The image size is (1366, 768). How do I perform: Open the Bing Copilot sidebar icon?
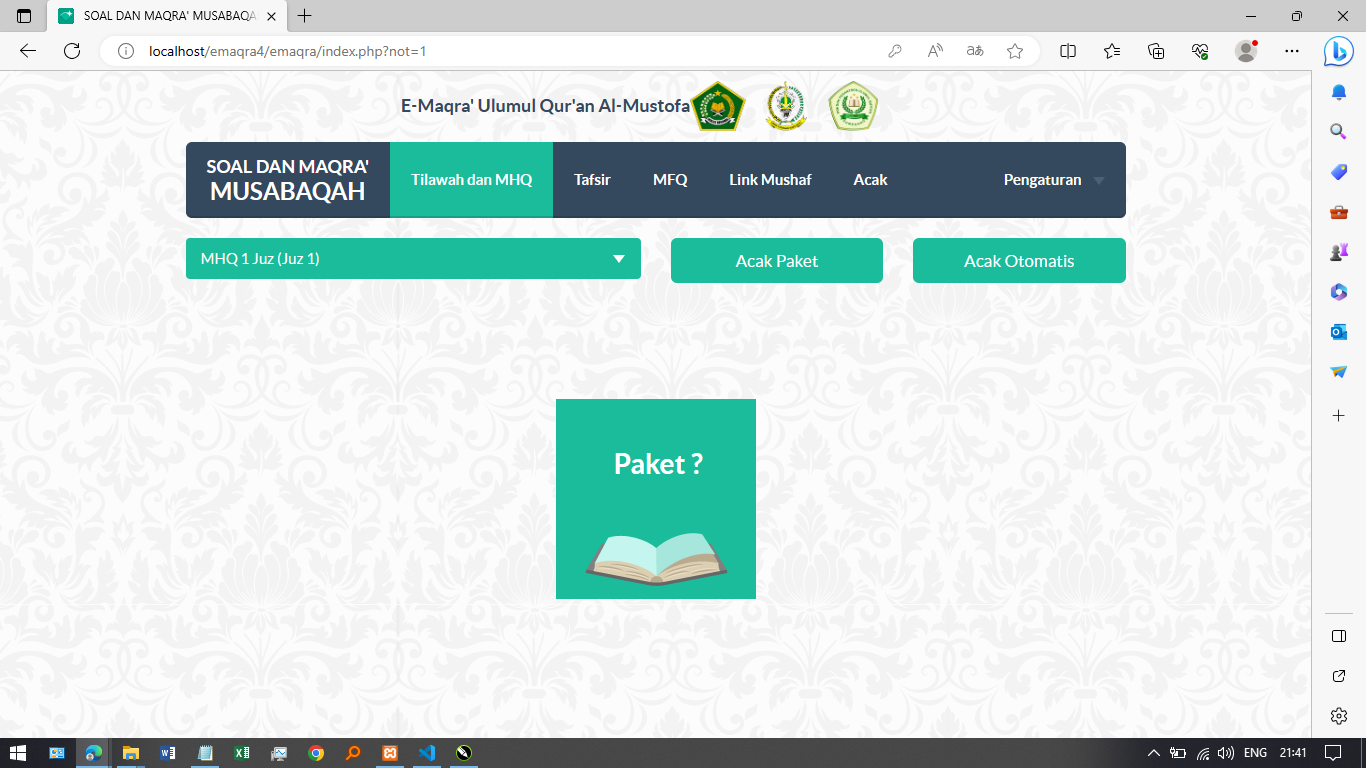[x=1338, y=51]
